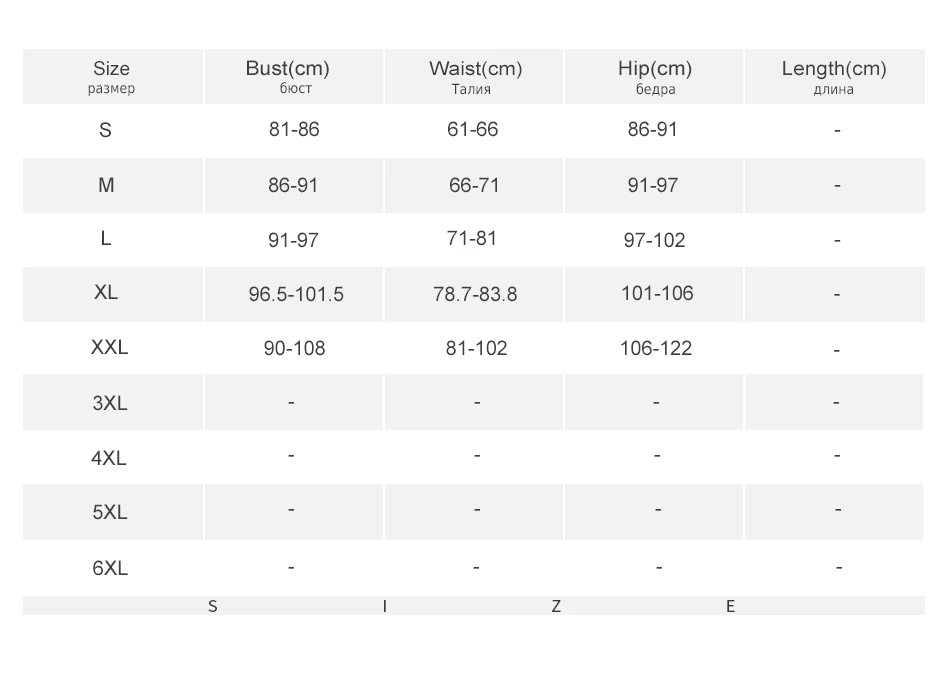The image size is (950, 680).
Task: Click the Hip(cm) column header
Action: point(654,77)
